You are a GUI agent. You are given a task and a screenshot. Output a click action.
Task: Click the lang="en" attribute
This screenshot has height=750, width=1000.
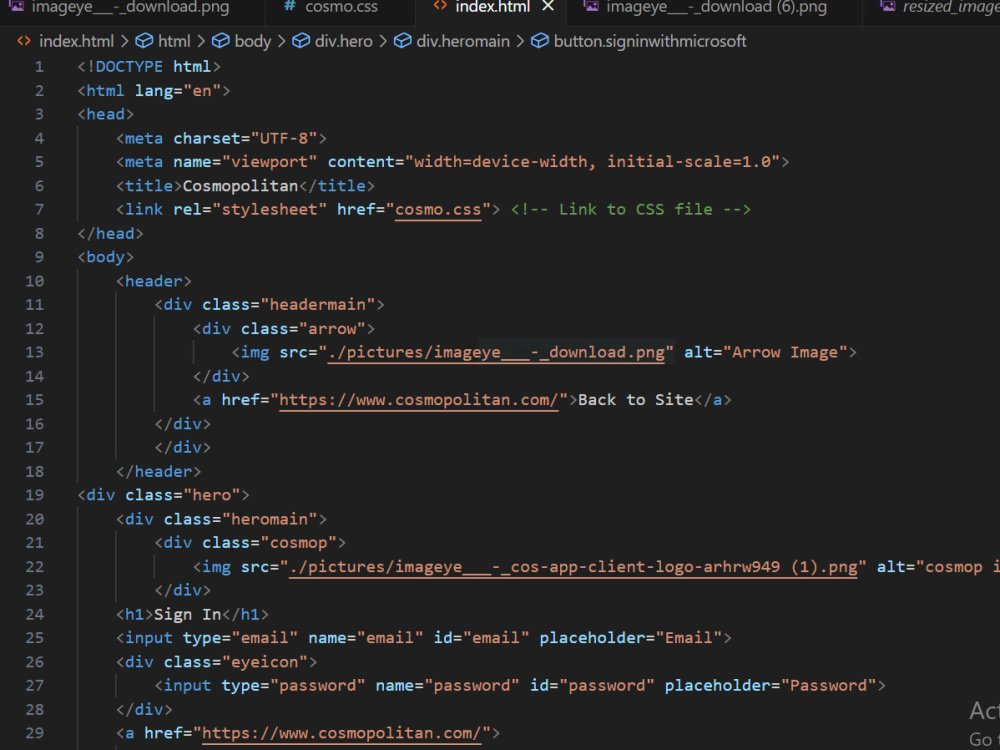tap(178, 91)
